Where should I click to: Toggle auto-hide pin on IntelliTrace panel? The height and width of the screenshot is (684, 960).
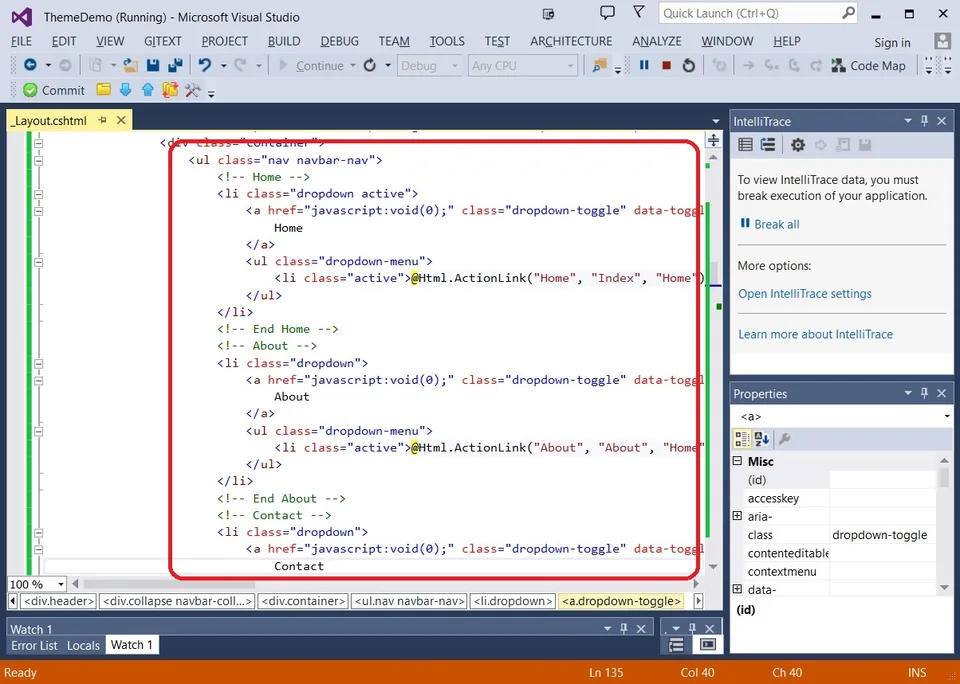(x=924, y=121)
